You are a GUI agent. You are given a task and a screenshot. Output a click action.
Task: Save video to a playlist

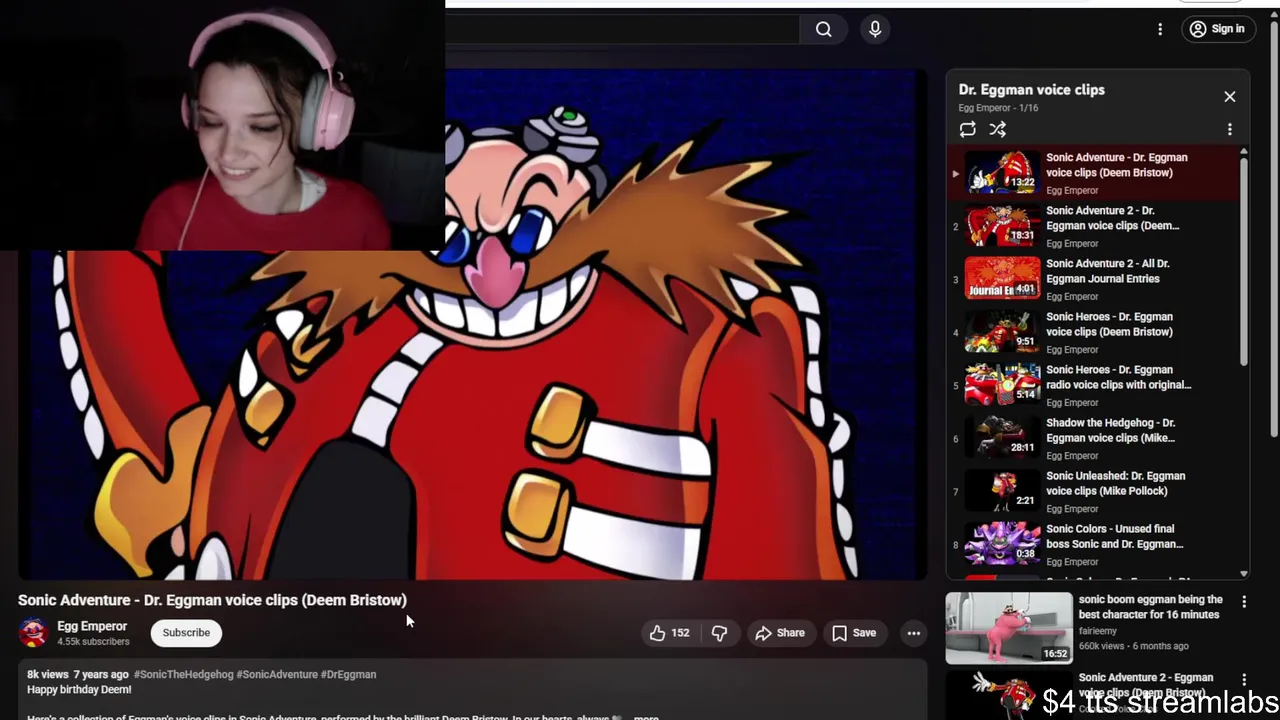click(x=854, y=633)
